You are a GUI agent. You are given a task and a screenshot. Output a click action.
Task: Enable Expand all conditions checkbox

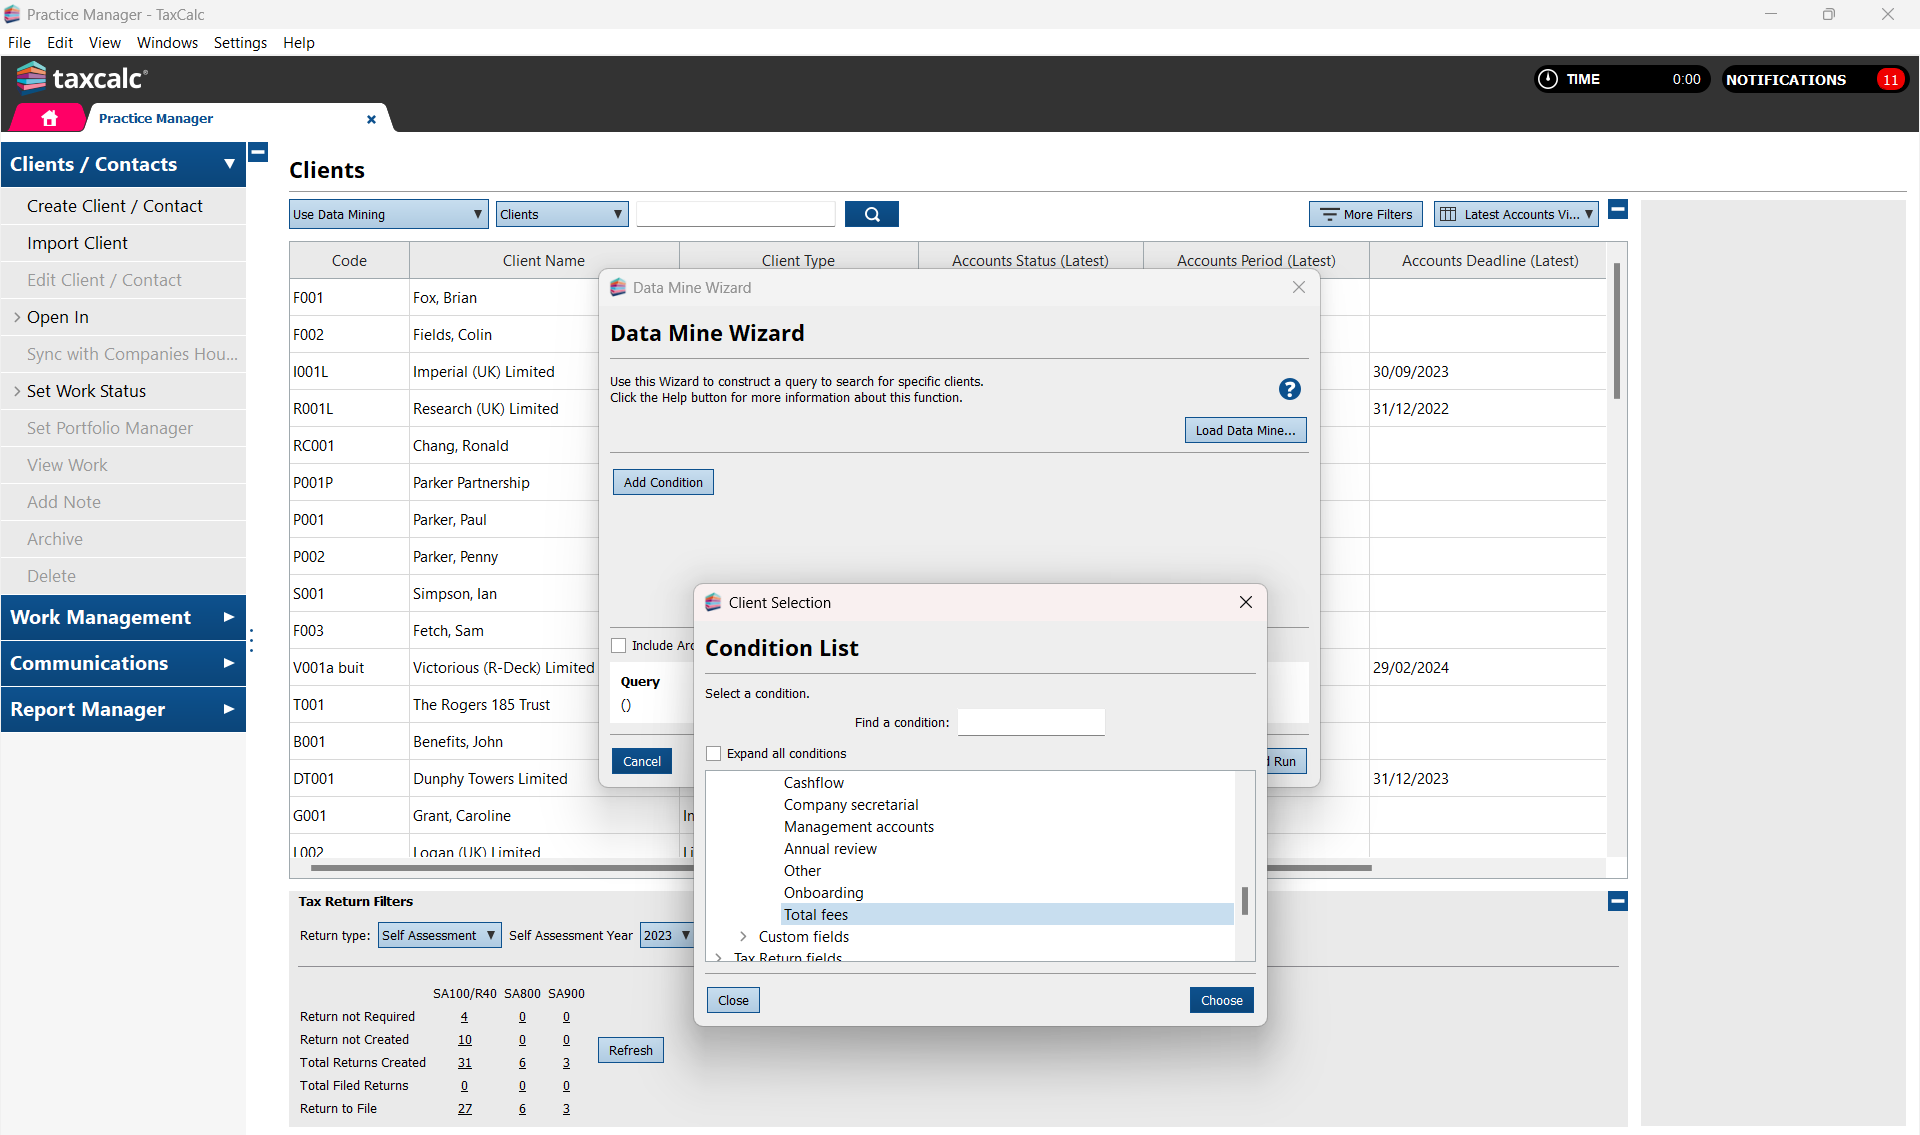pos(714,753)
